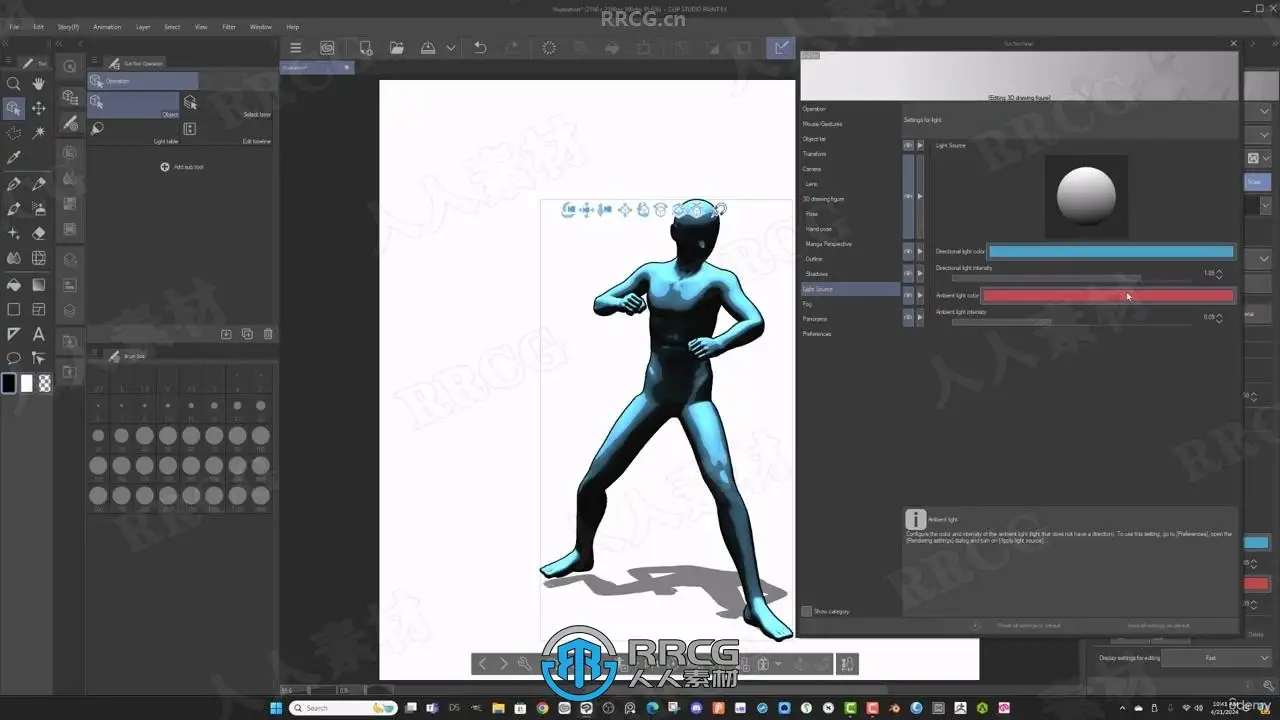Screen dimensions: 1280x720
Task: Select the Balloon tool
Action: point(14,358)
